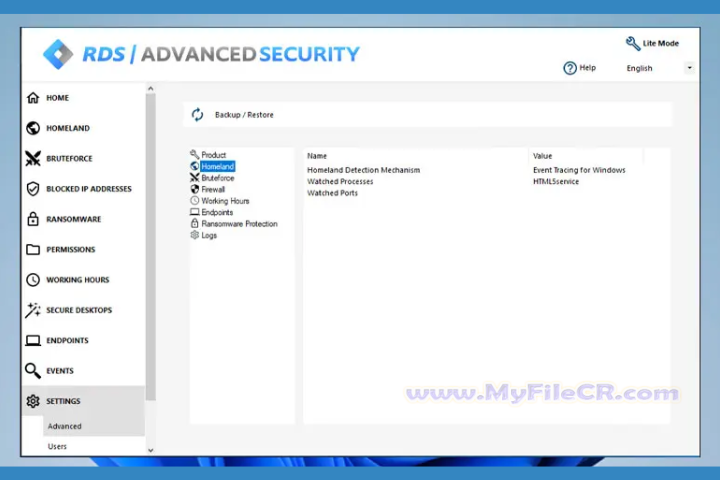Click the Logs gear icon in tree
This screenshot has width=720, height=480.
click(x=195, y=235)
